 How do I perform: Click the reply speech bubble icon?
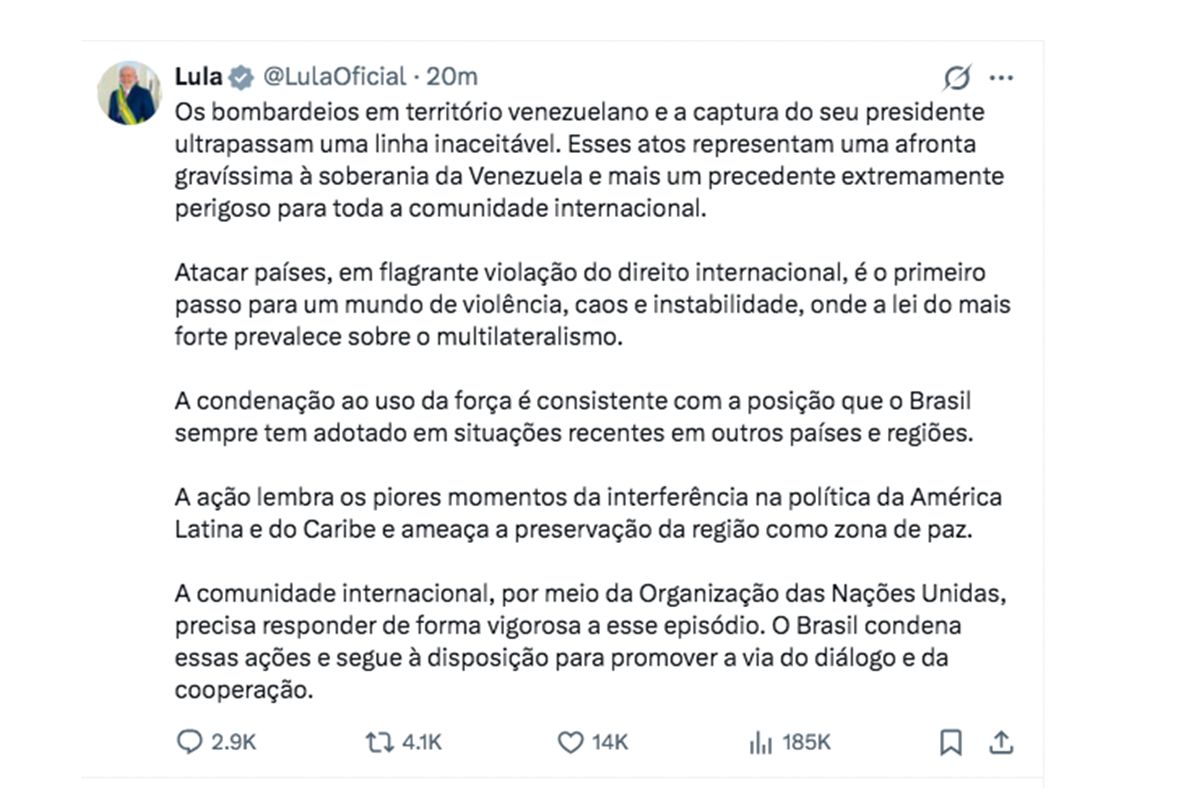click(x=189, y=742)
